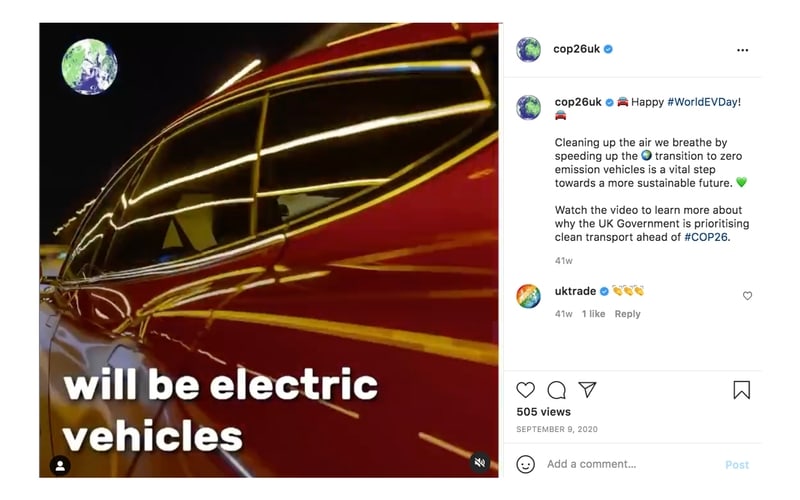Open uktrade profile avatar
Image resolution: width=800 pixels, height=500 pixels.
coord(529,296)
